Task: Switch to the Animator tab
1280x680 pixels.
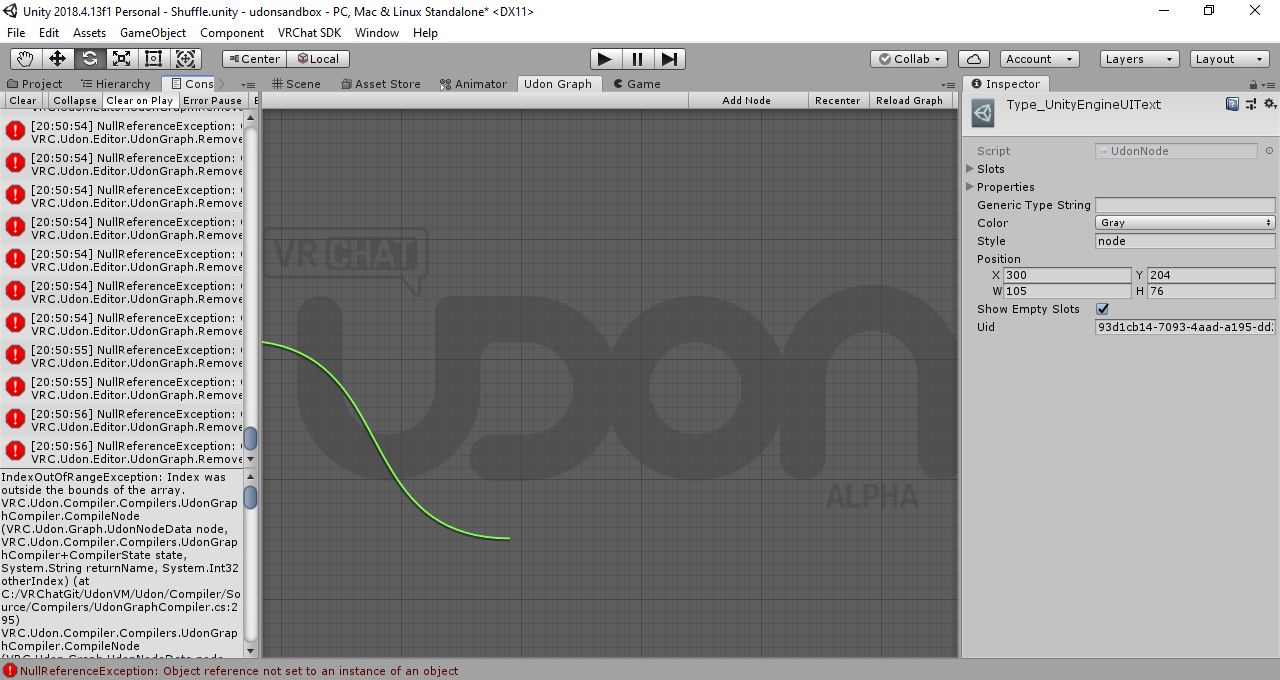Action: (474, 84)
